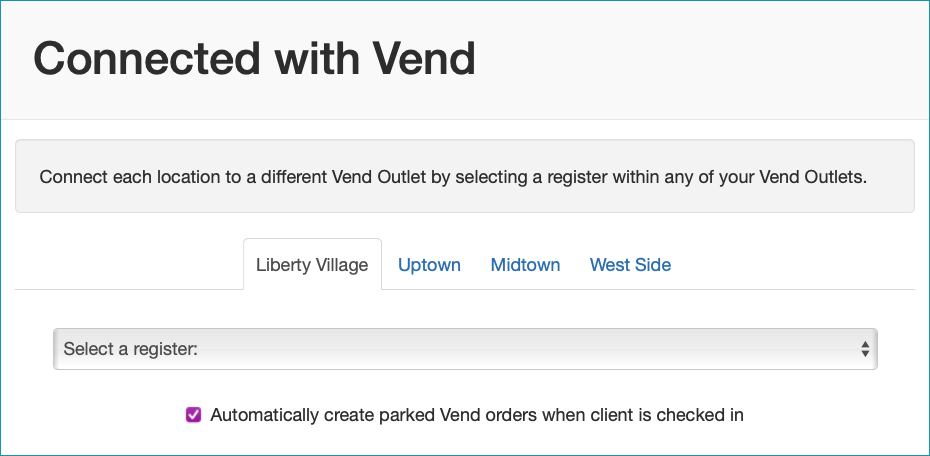930x456 pixels.
Task: Choose West Side from the location tabs
Action: point(630,265)
